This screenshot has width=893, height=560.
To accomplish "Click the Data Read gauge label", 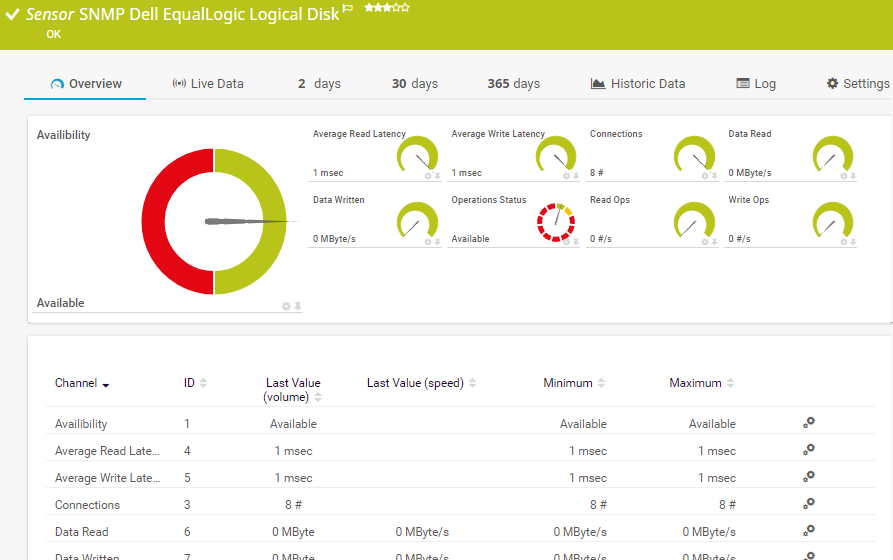I will 749,134.
